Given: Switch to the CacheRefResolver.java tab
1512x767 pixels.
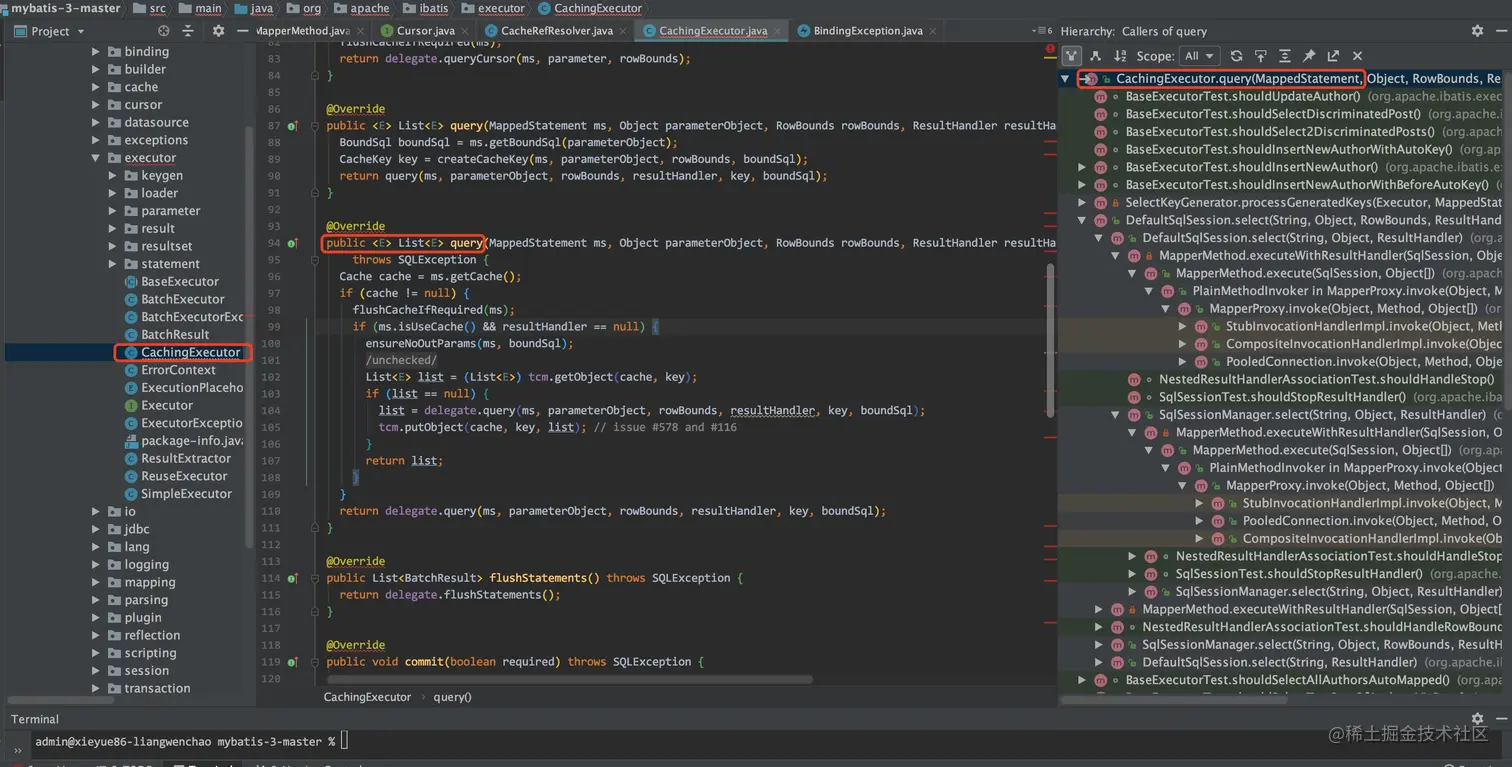Looking at the screenshot, I should (556, 31).
